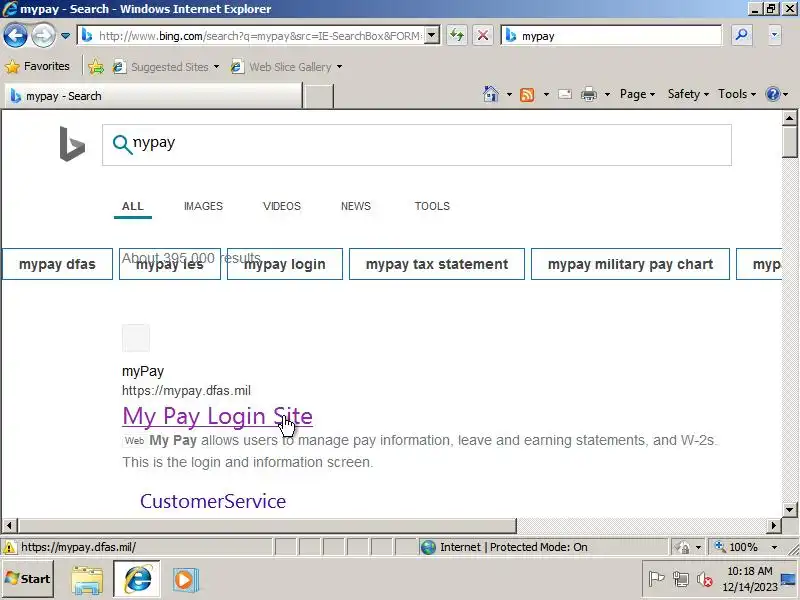The height and width of the screenshot is (600, 800).
Task: Click horizontal scrollbar right arrow
Action: click(x=774, y=525)
